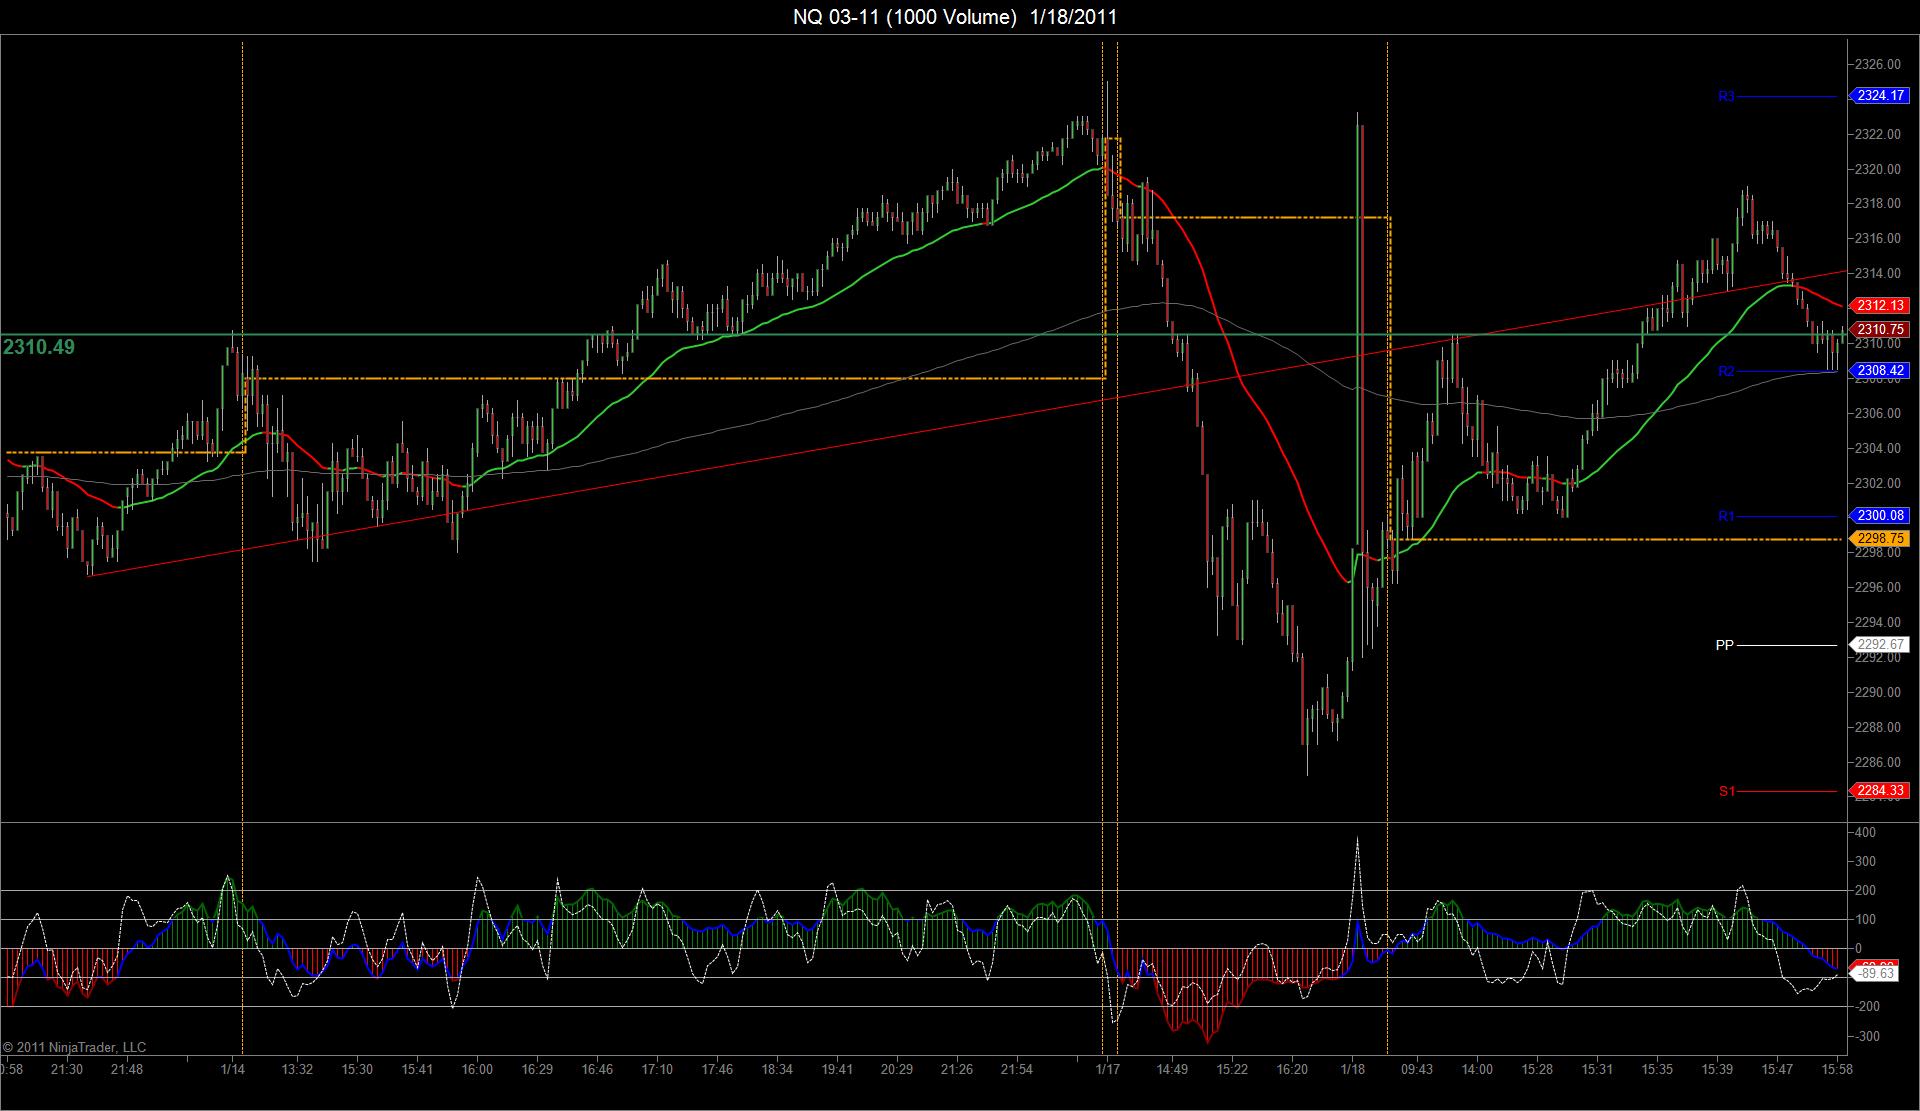Click the orange 2298.75 price marker

point(1881,539)
